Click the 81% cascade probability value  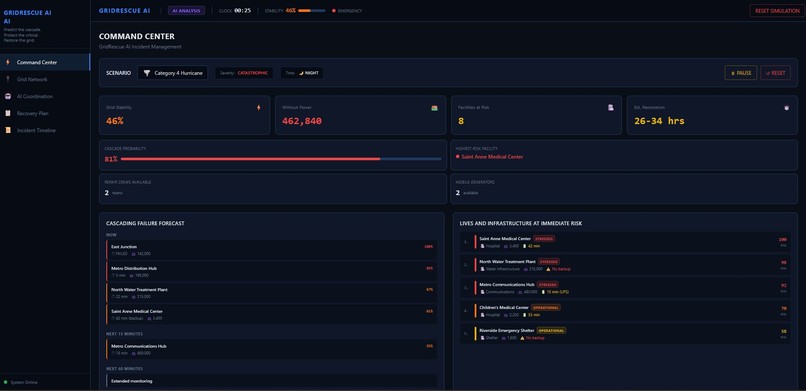point(111,159)
